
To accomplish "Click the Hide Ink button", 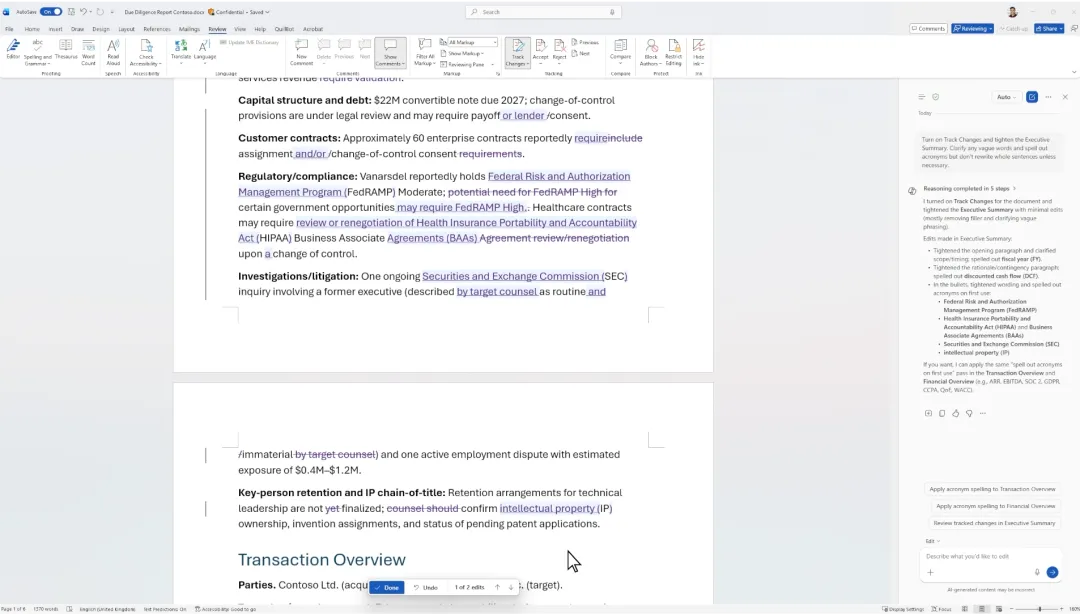I will 698,50.
